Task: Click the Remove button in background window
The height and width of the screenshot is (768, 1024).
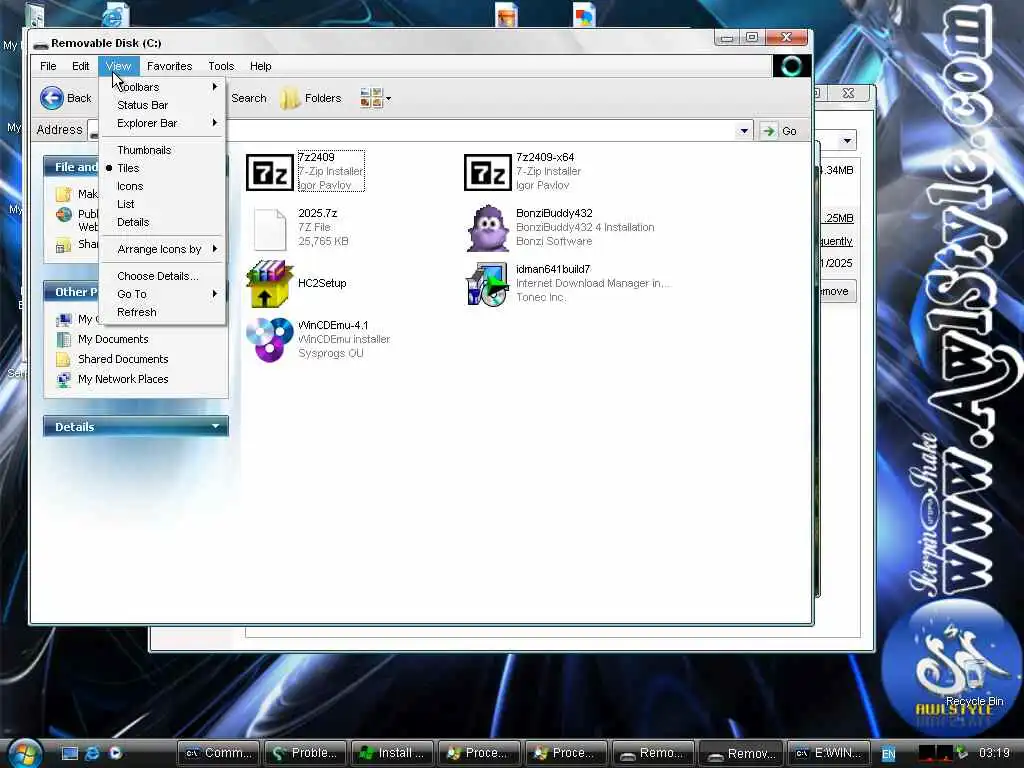Action: (836, 291)
